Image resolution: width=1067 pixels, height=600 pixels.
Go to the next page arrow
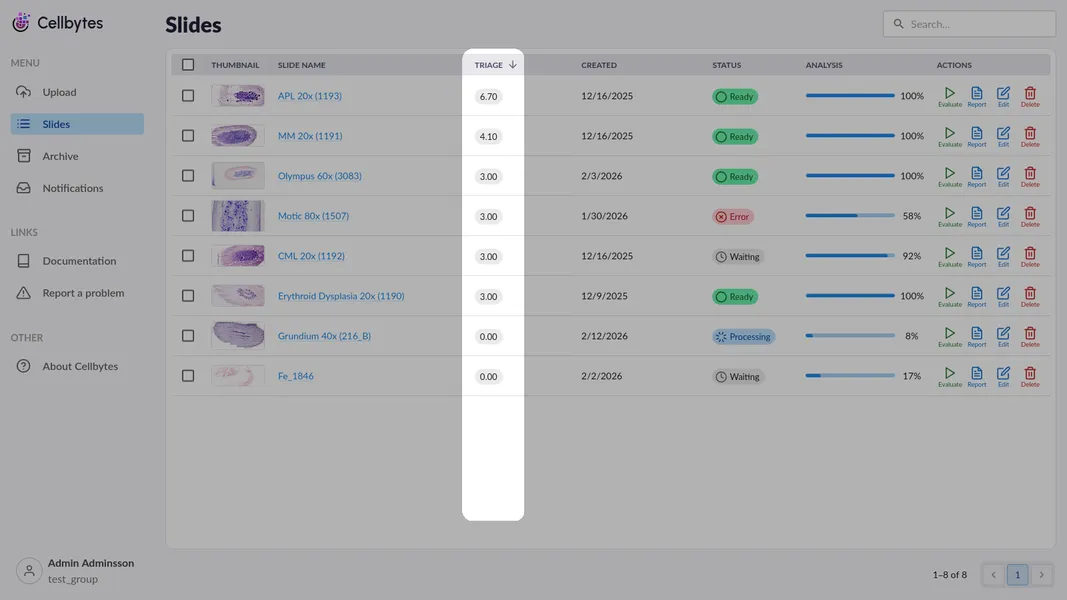(1041, 575)
